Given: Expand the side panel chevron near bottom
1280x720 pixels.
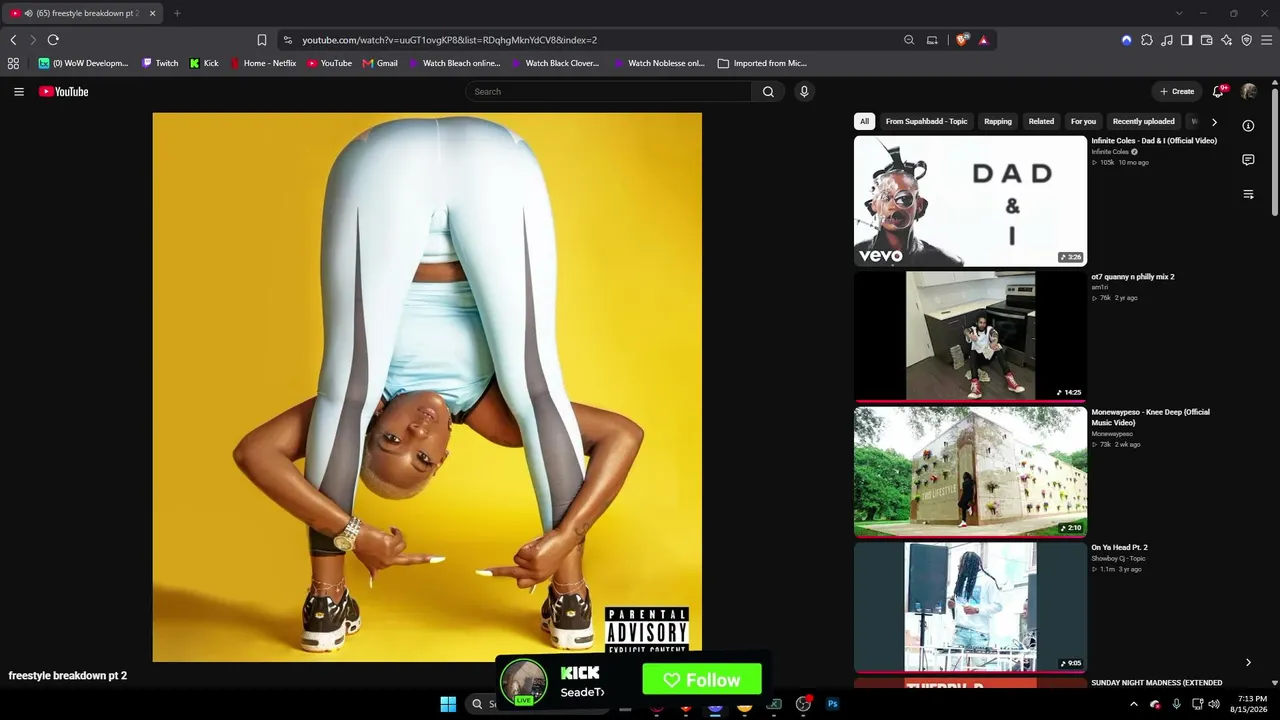Looking at the screenshot, I should pyautogui.click(x=1248, y=662).
